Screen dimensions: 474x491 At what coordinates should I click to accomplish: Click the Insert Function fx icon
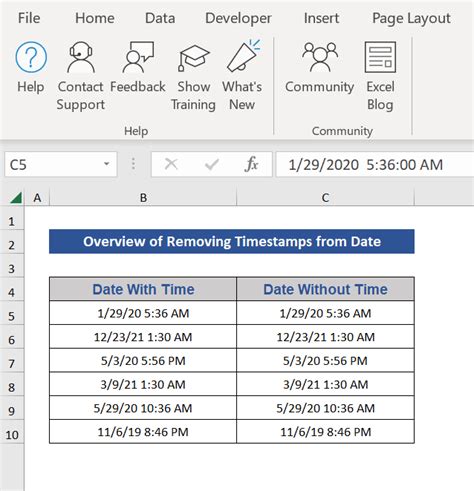coord(251,164)
